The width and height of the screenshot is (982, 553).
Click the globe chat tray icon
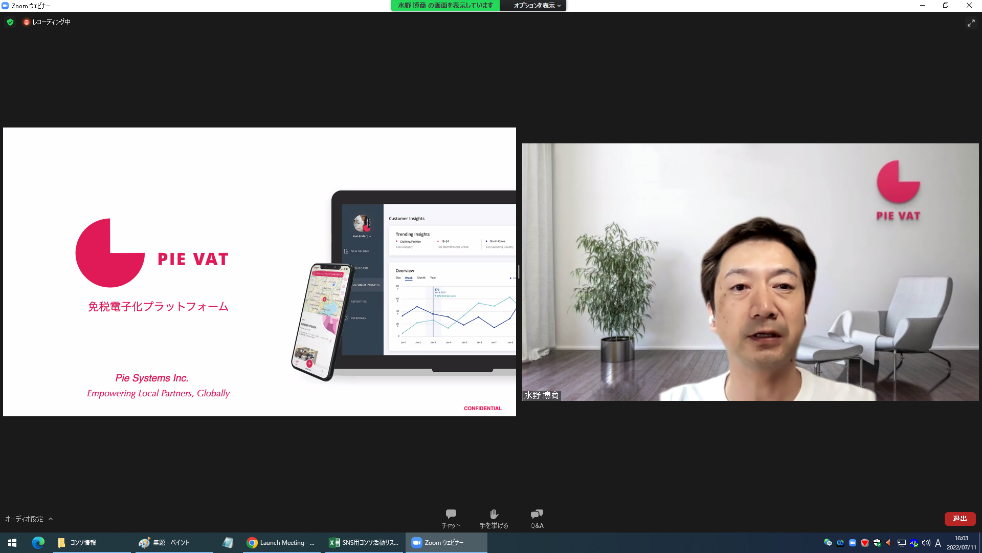(x=828, y=542)
